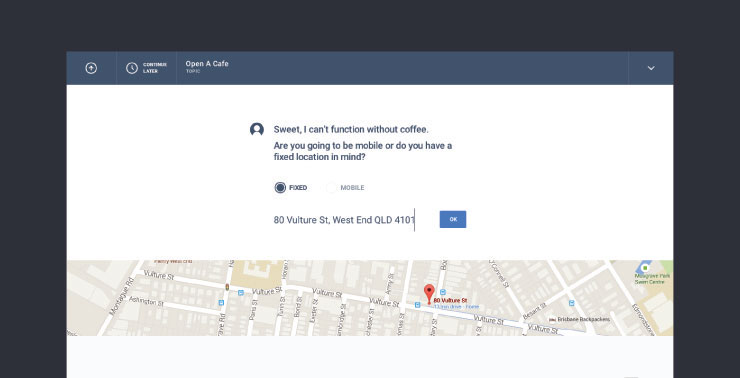Image resolution: width=740 pixels, height=378 pixels.
Task: Click the Mobile option label text
Action: coord(353,188)
